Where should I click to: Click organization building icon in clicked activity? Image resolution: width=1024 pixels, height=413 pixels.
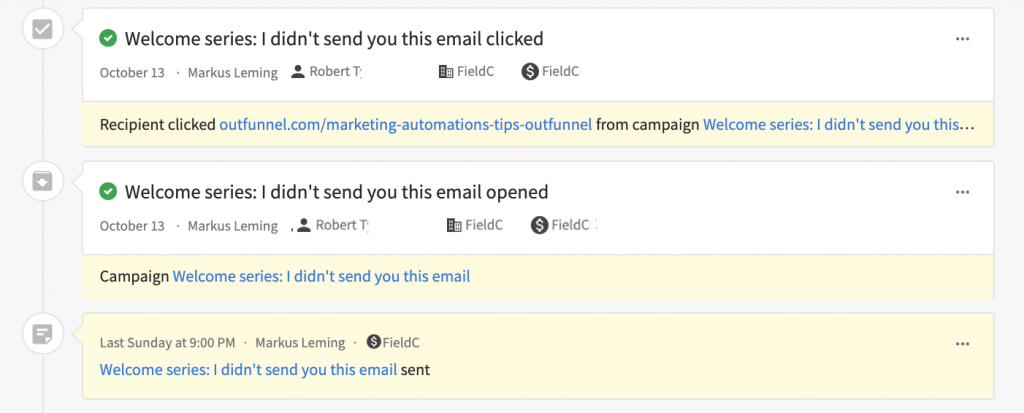pos(446,72)
